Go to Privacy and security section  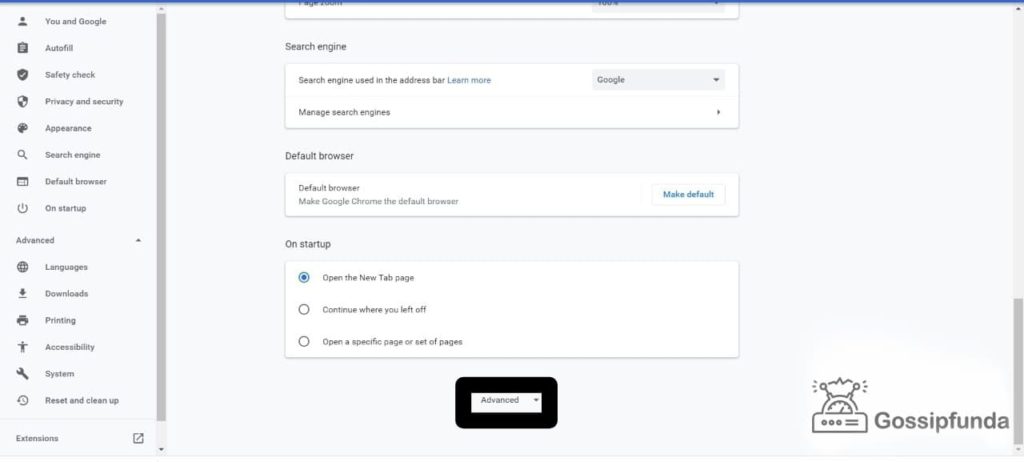pyautogui.click(x=84, y=102)
